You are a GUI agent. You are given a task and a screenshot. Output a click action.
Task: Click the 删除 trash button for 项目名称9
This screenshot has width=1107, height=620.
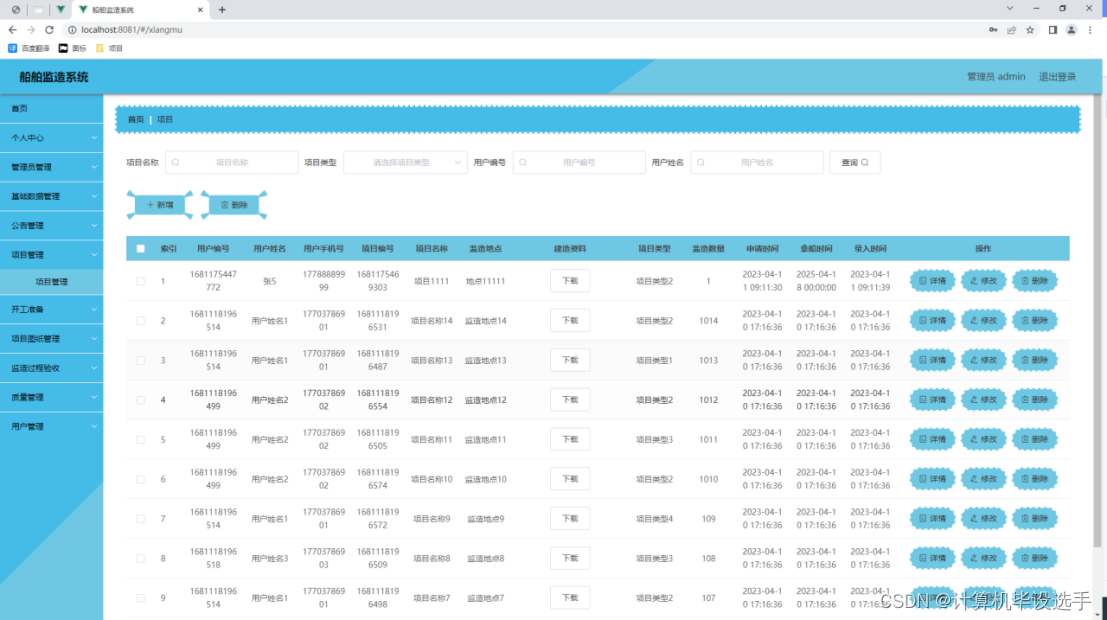click(1035, 518)
